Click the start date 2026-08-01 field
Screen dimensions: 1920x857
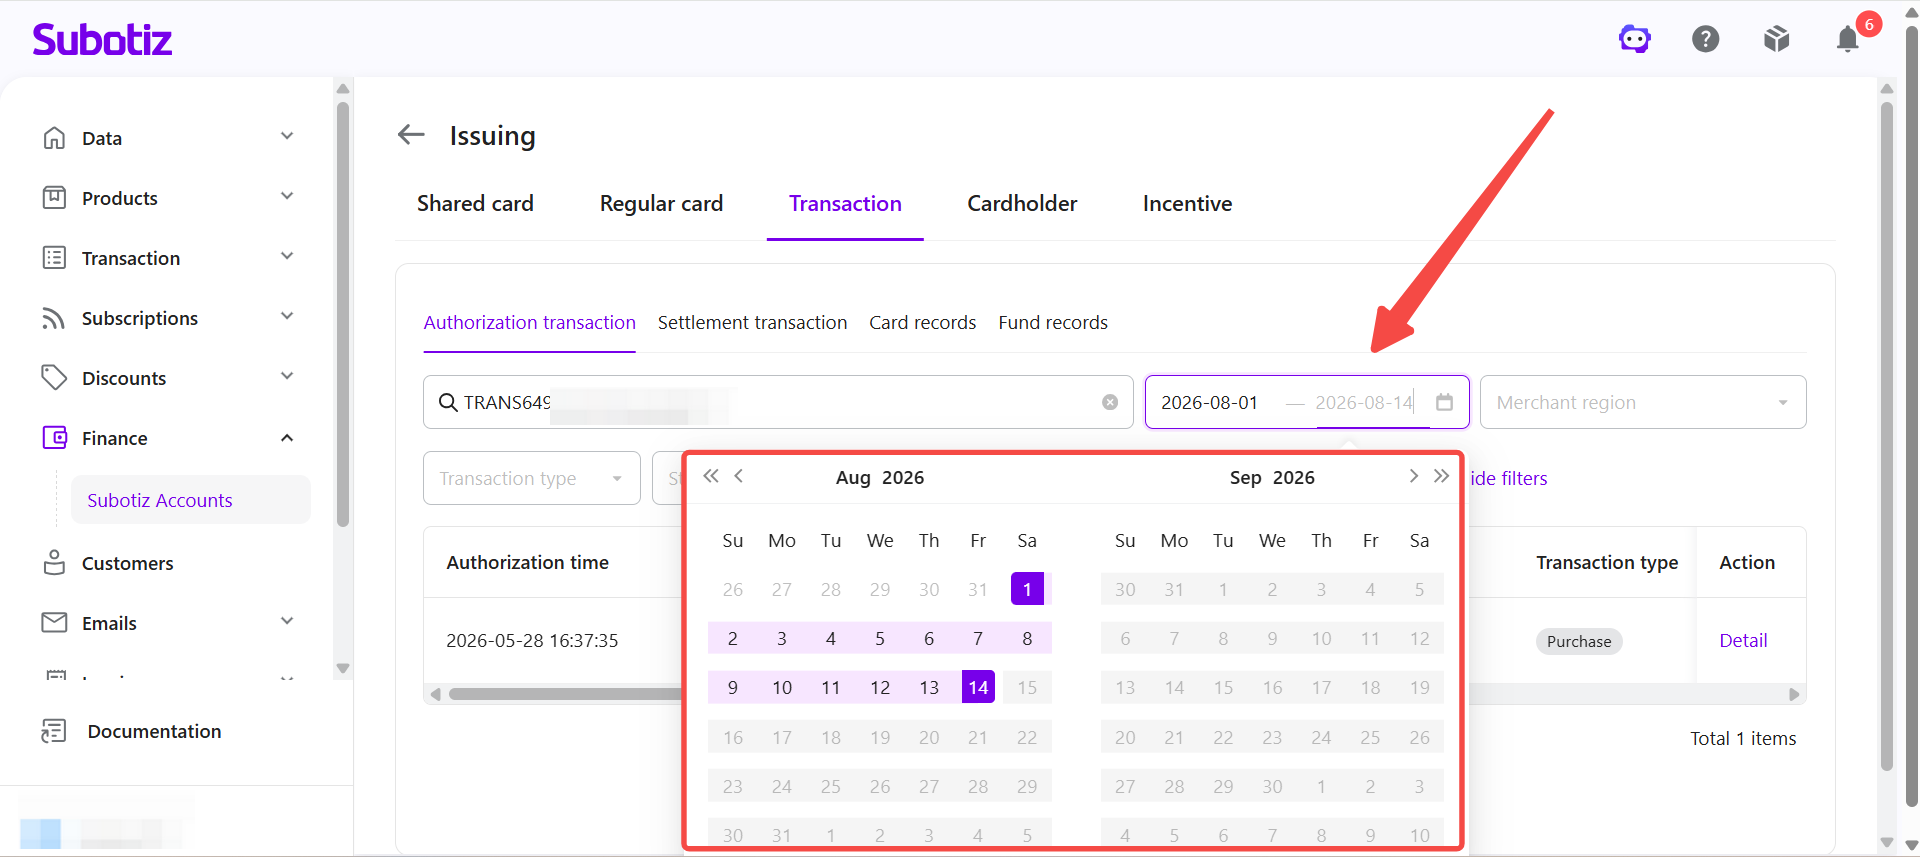pos(1210,402)
